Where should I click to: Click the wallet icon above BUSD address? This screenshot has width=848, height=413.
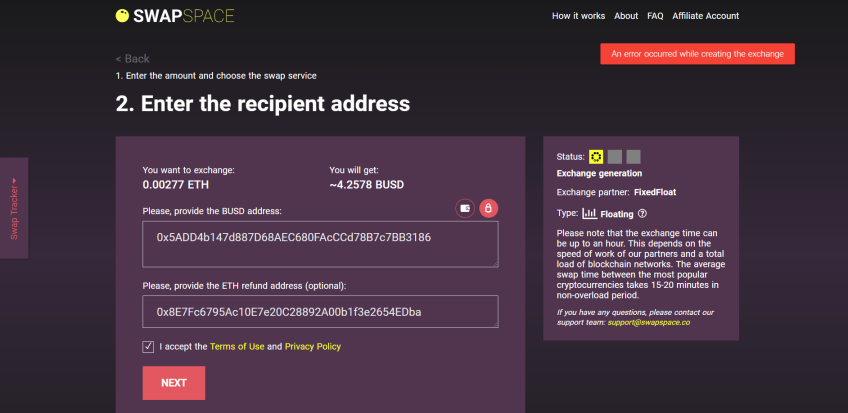pyautogui.click(x=465, y=208)
